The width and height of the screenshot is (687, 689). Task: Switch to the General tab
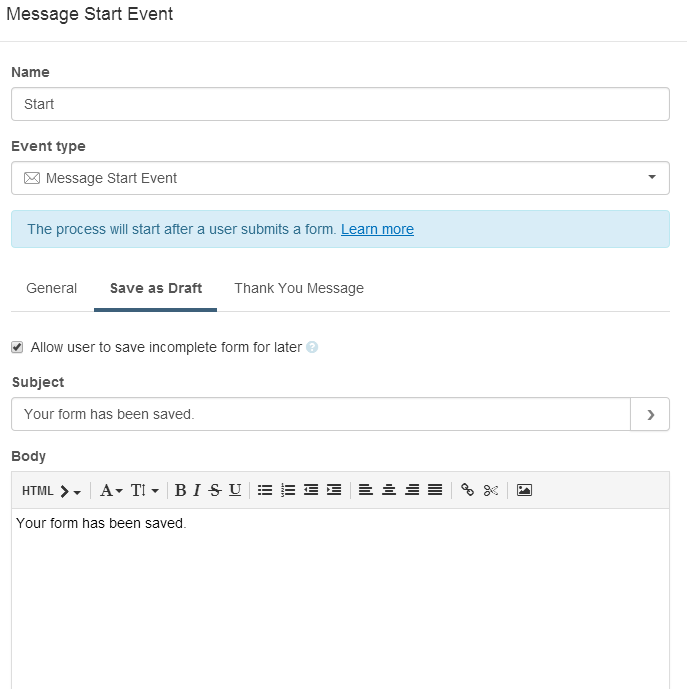coord(51,288)
